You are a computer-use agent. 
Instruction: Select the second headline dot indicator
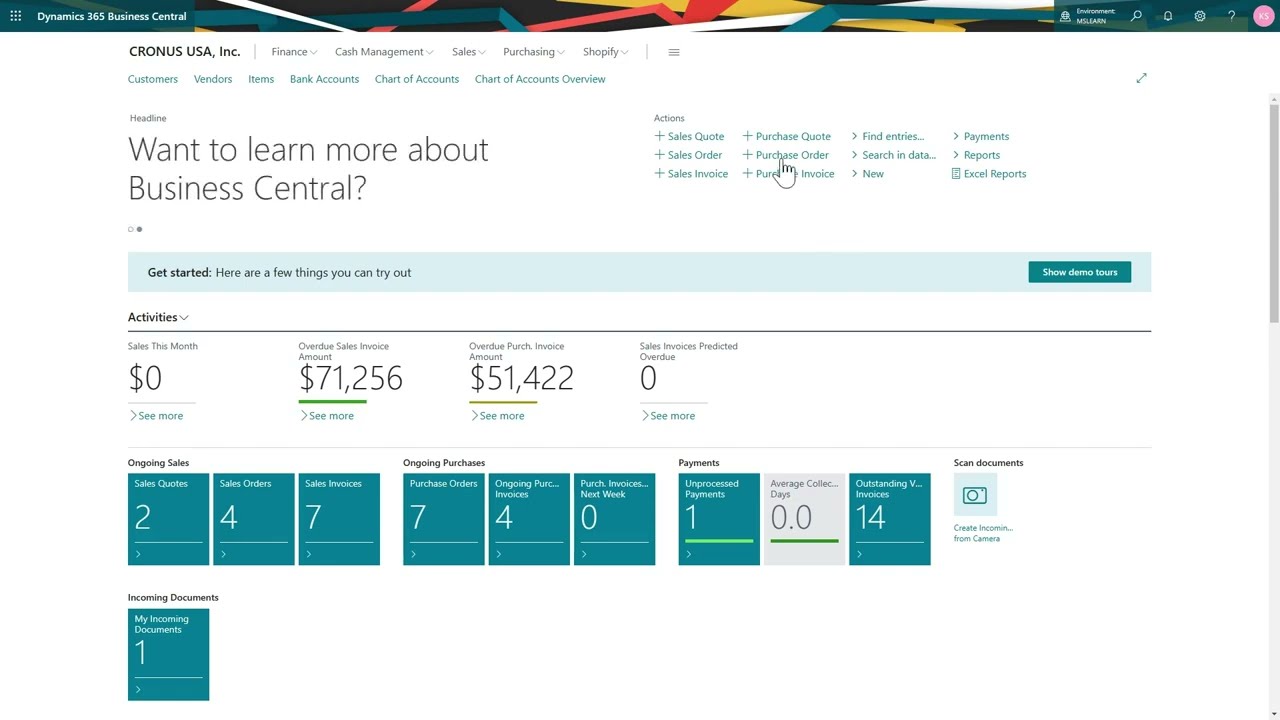point(139,229)
